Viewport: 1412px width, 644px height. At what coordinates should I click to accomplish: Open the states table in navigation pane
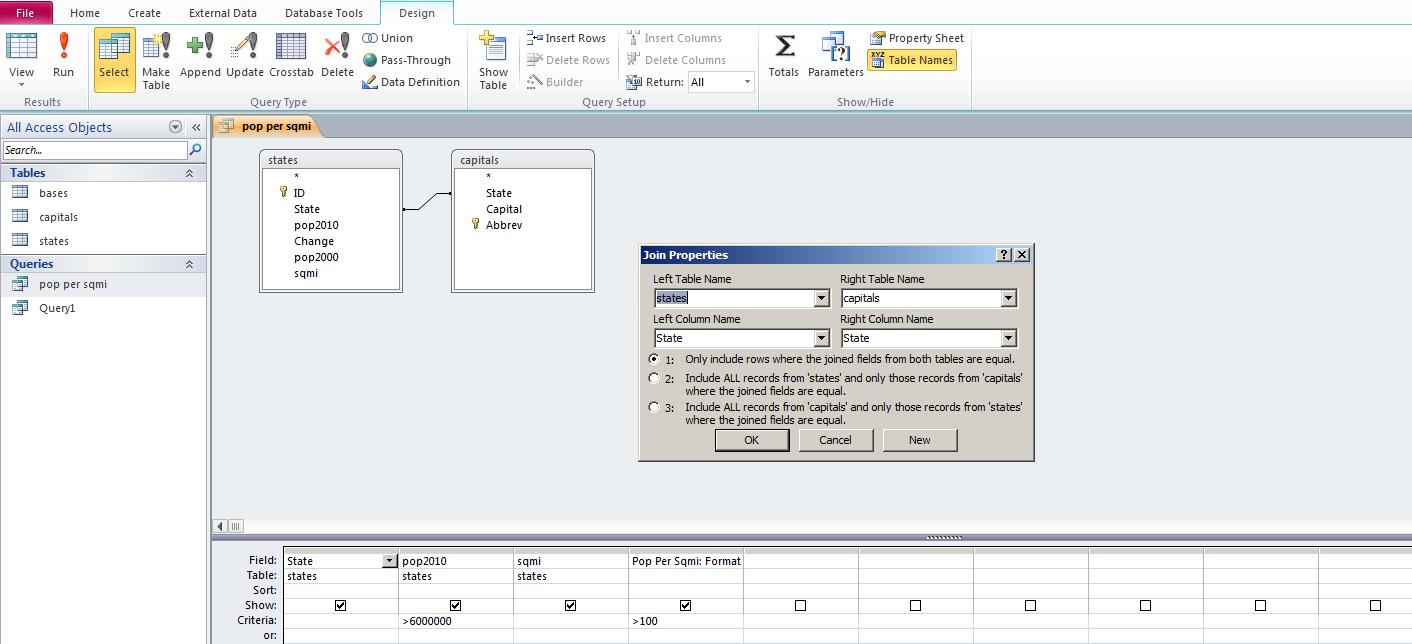[54, 241]
